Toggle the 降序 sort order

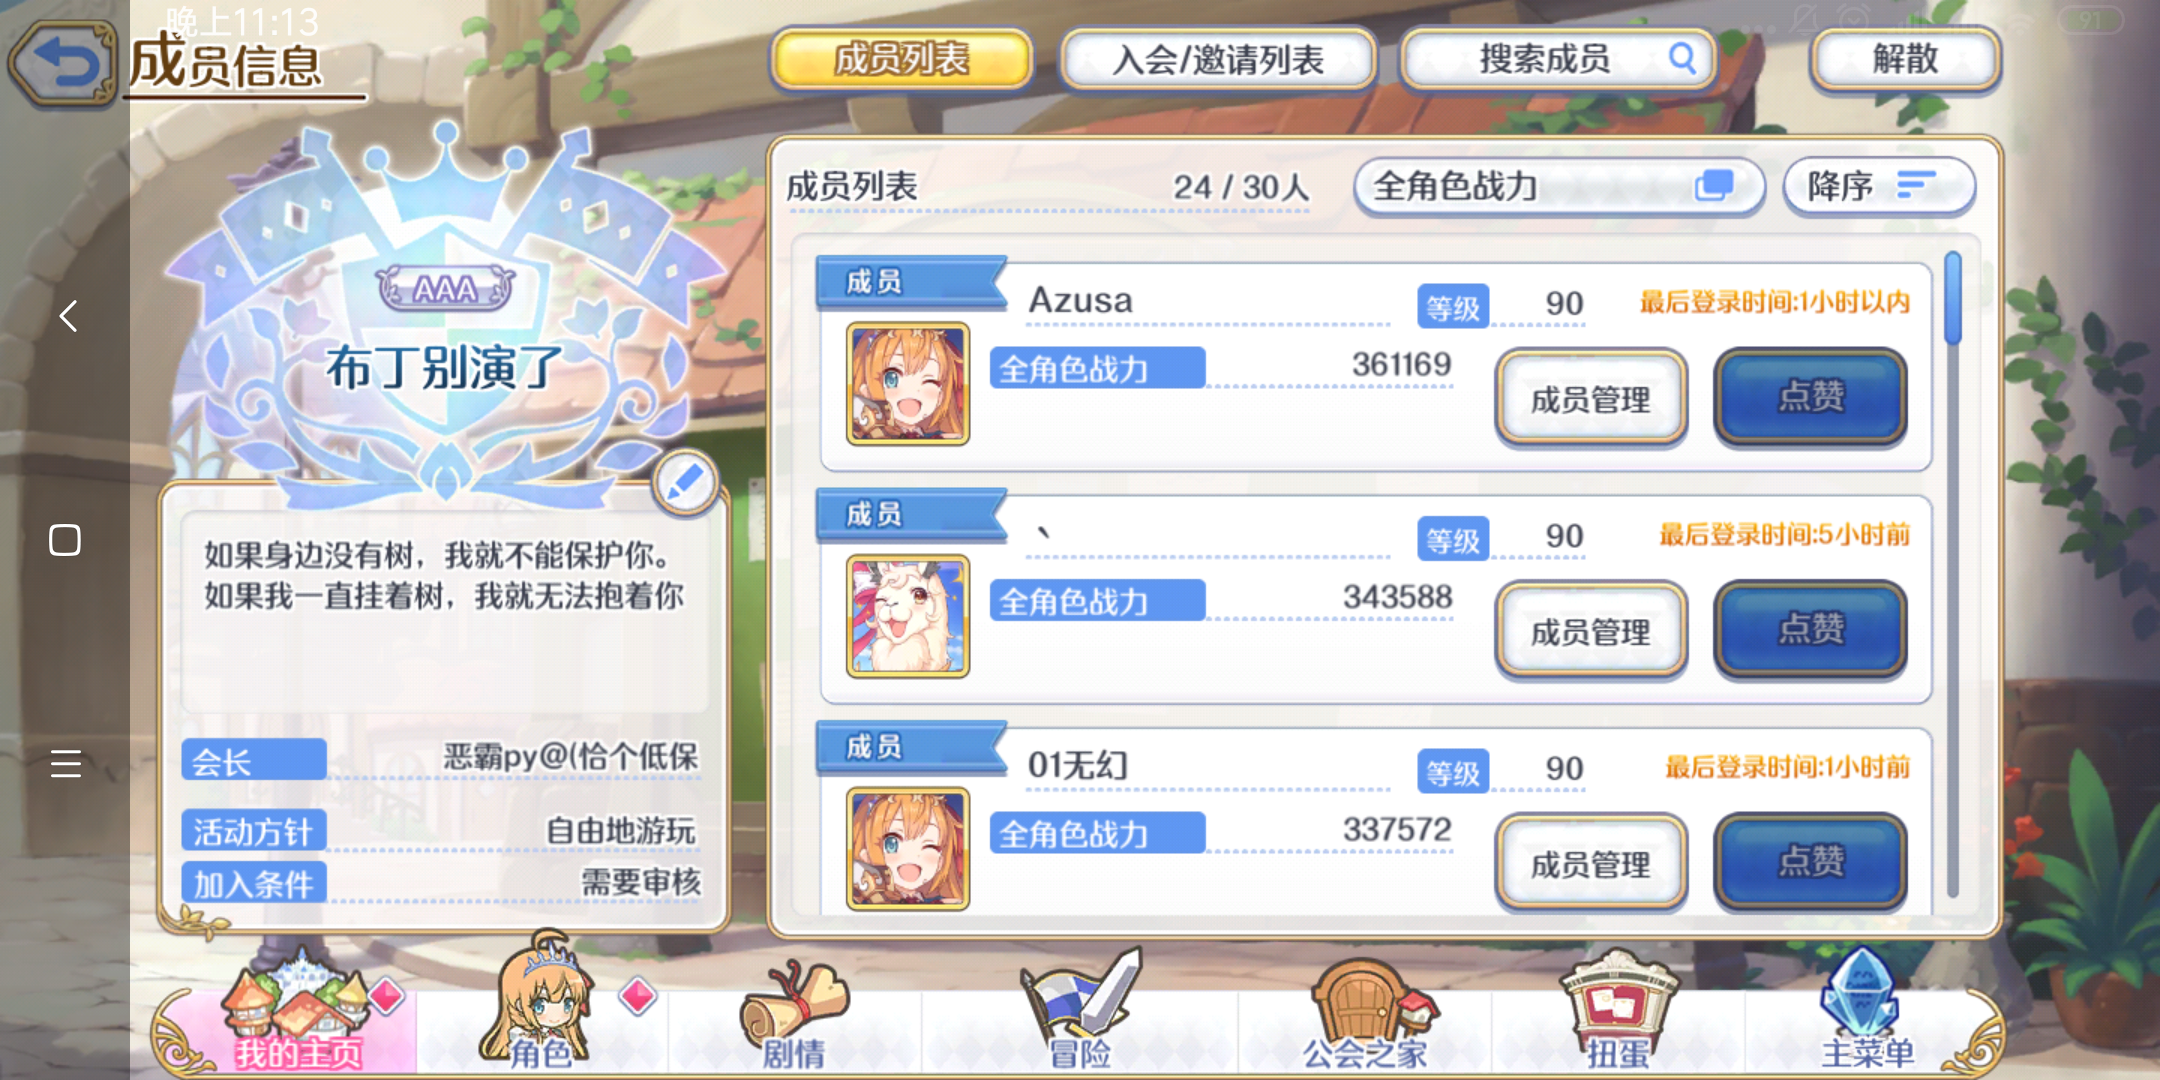[1878, 186]
